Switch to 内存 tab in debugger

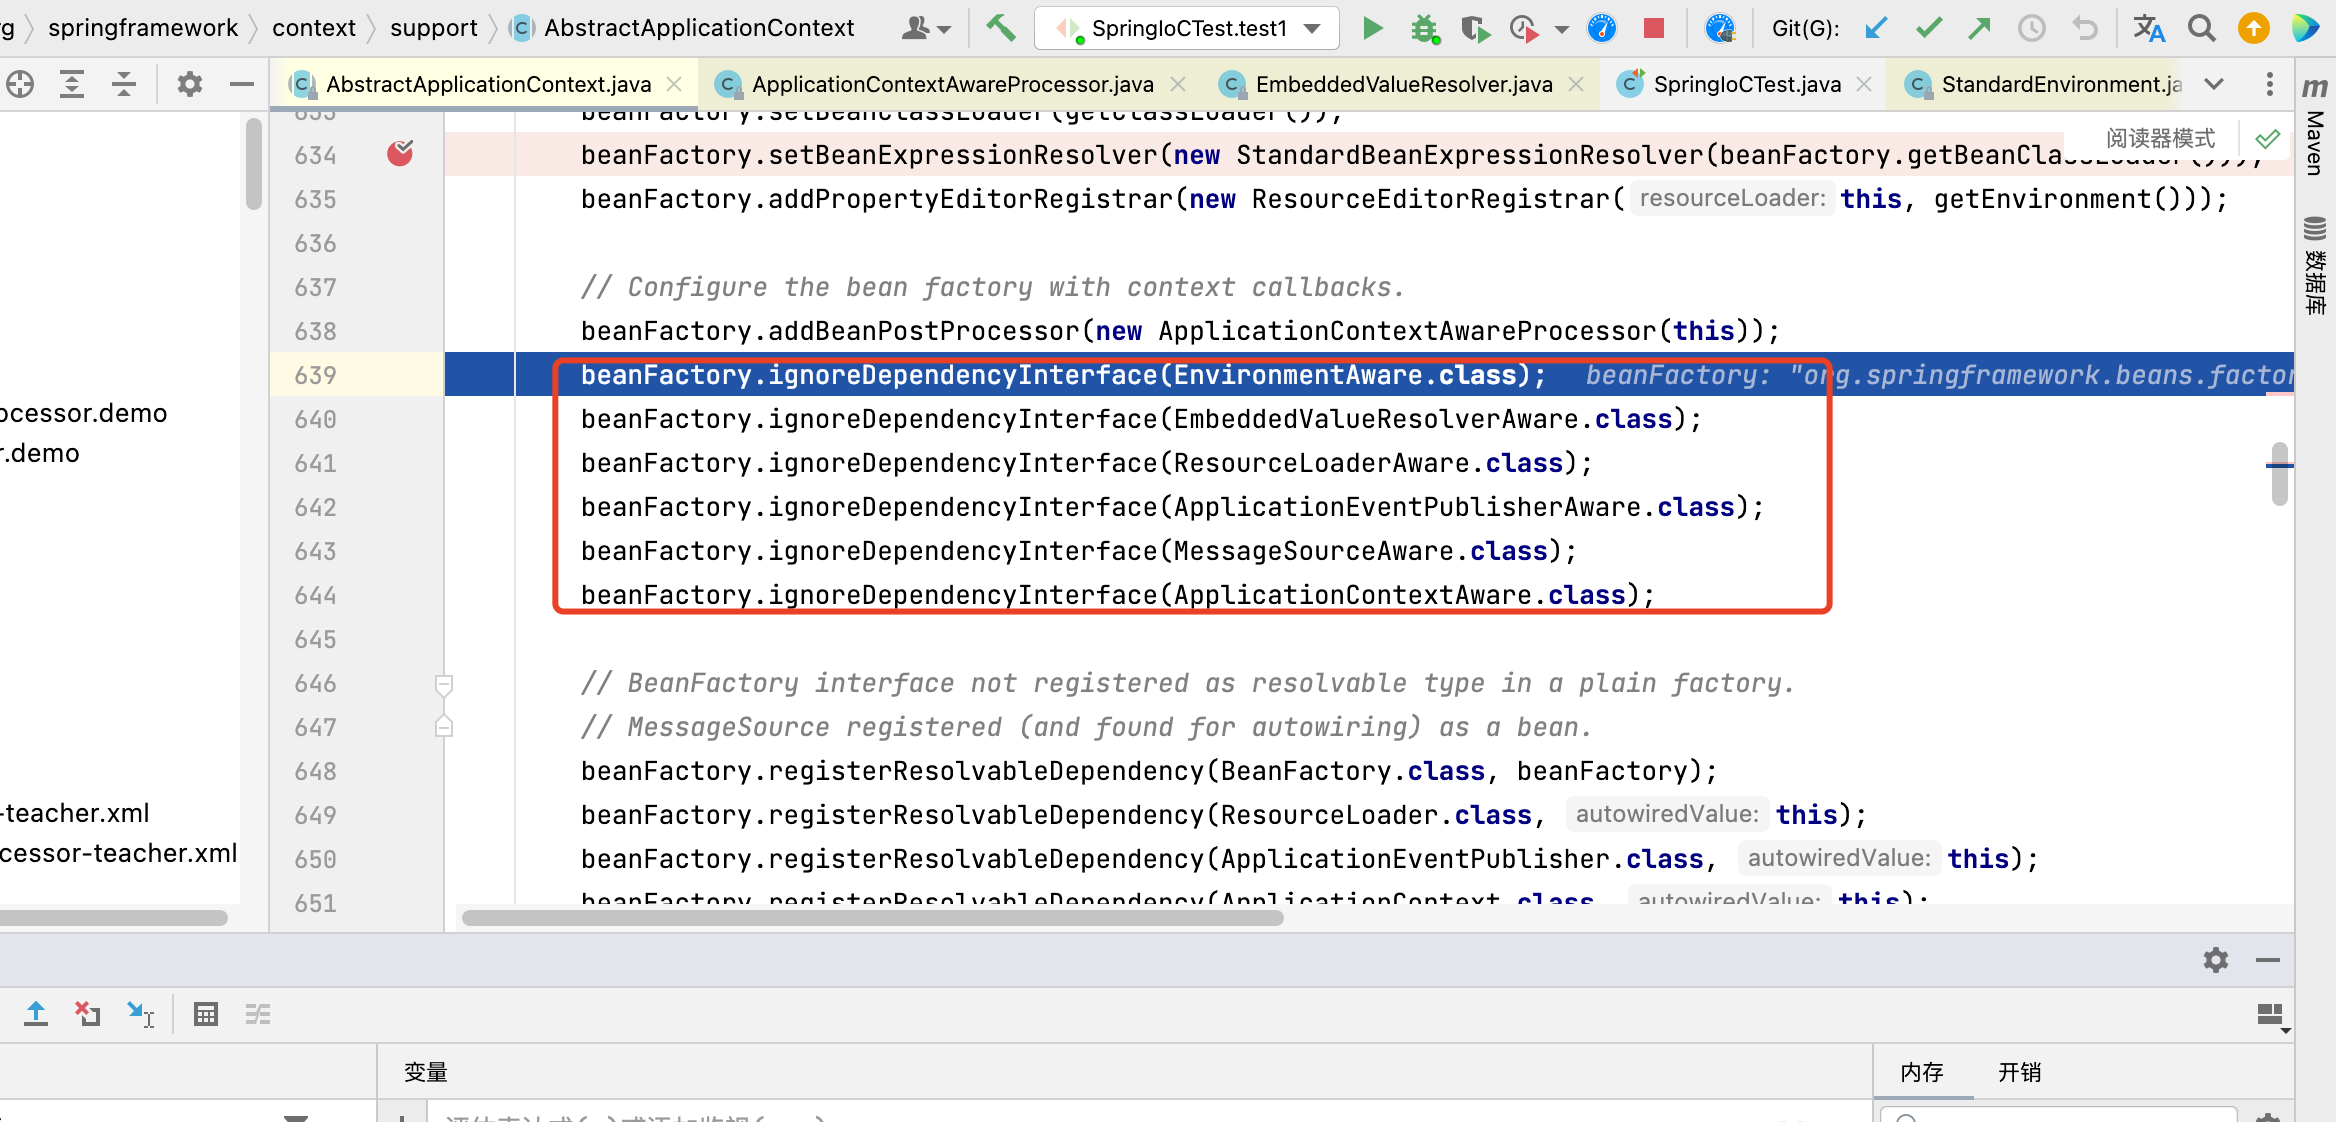pos(1922,1072)
